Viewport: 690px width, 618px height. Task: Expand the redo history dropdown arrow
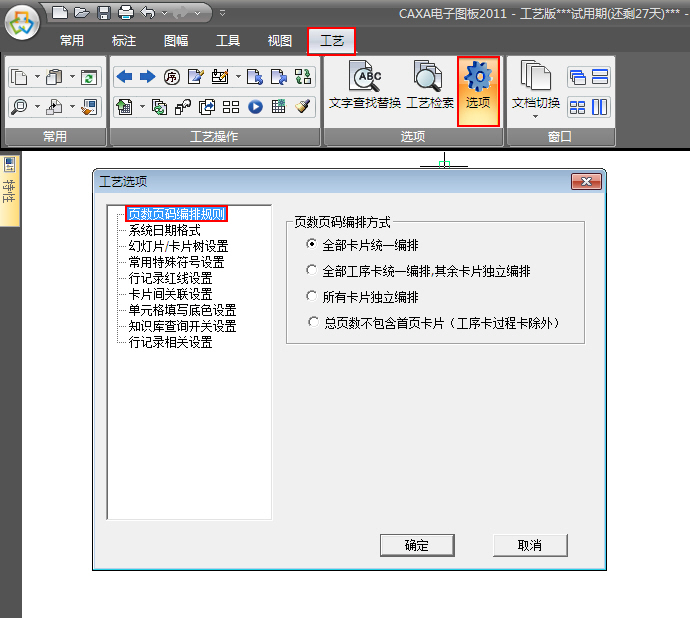198,13
